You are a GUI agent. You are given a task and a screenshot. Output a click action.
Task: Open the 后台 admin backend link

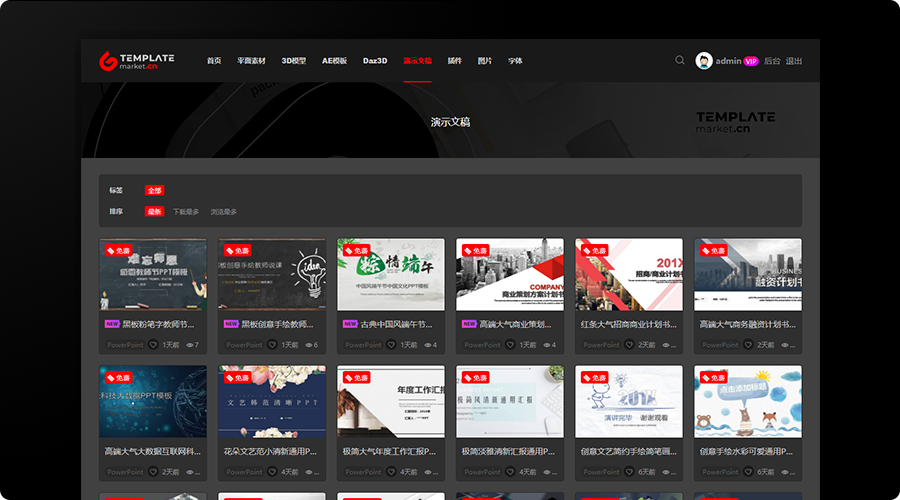pos(772,61)
